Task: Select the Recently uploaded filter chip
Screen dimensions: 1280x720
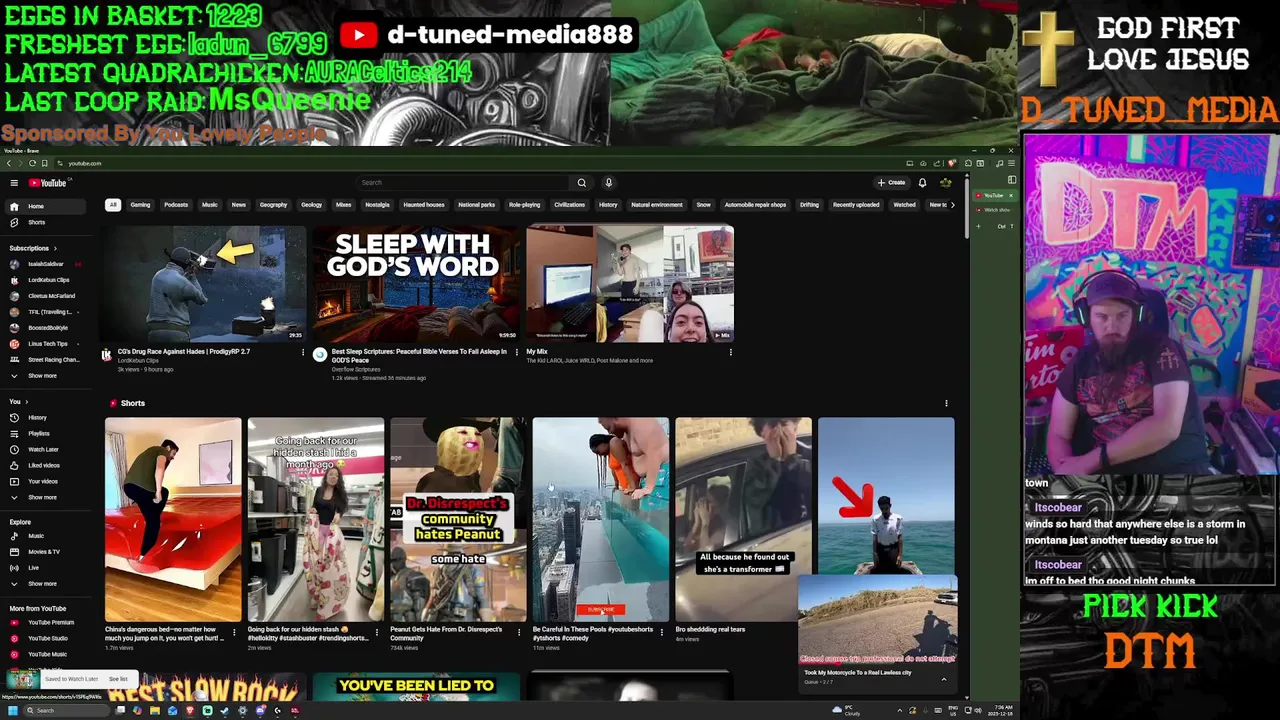Action: [x=856, y=205]
